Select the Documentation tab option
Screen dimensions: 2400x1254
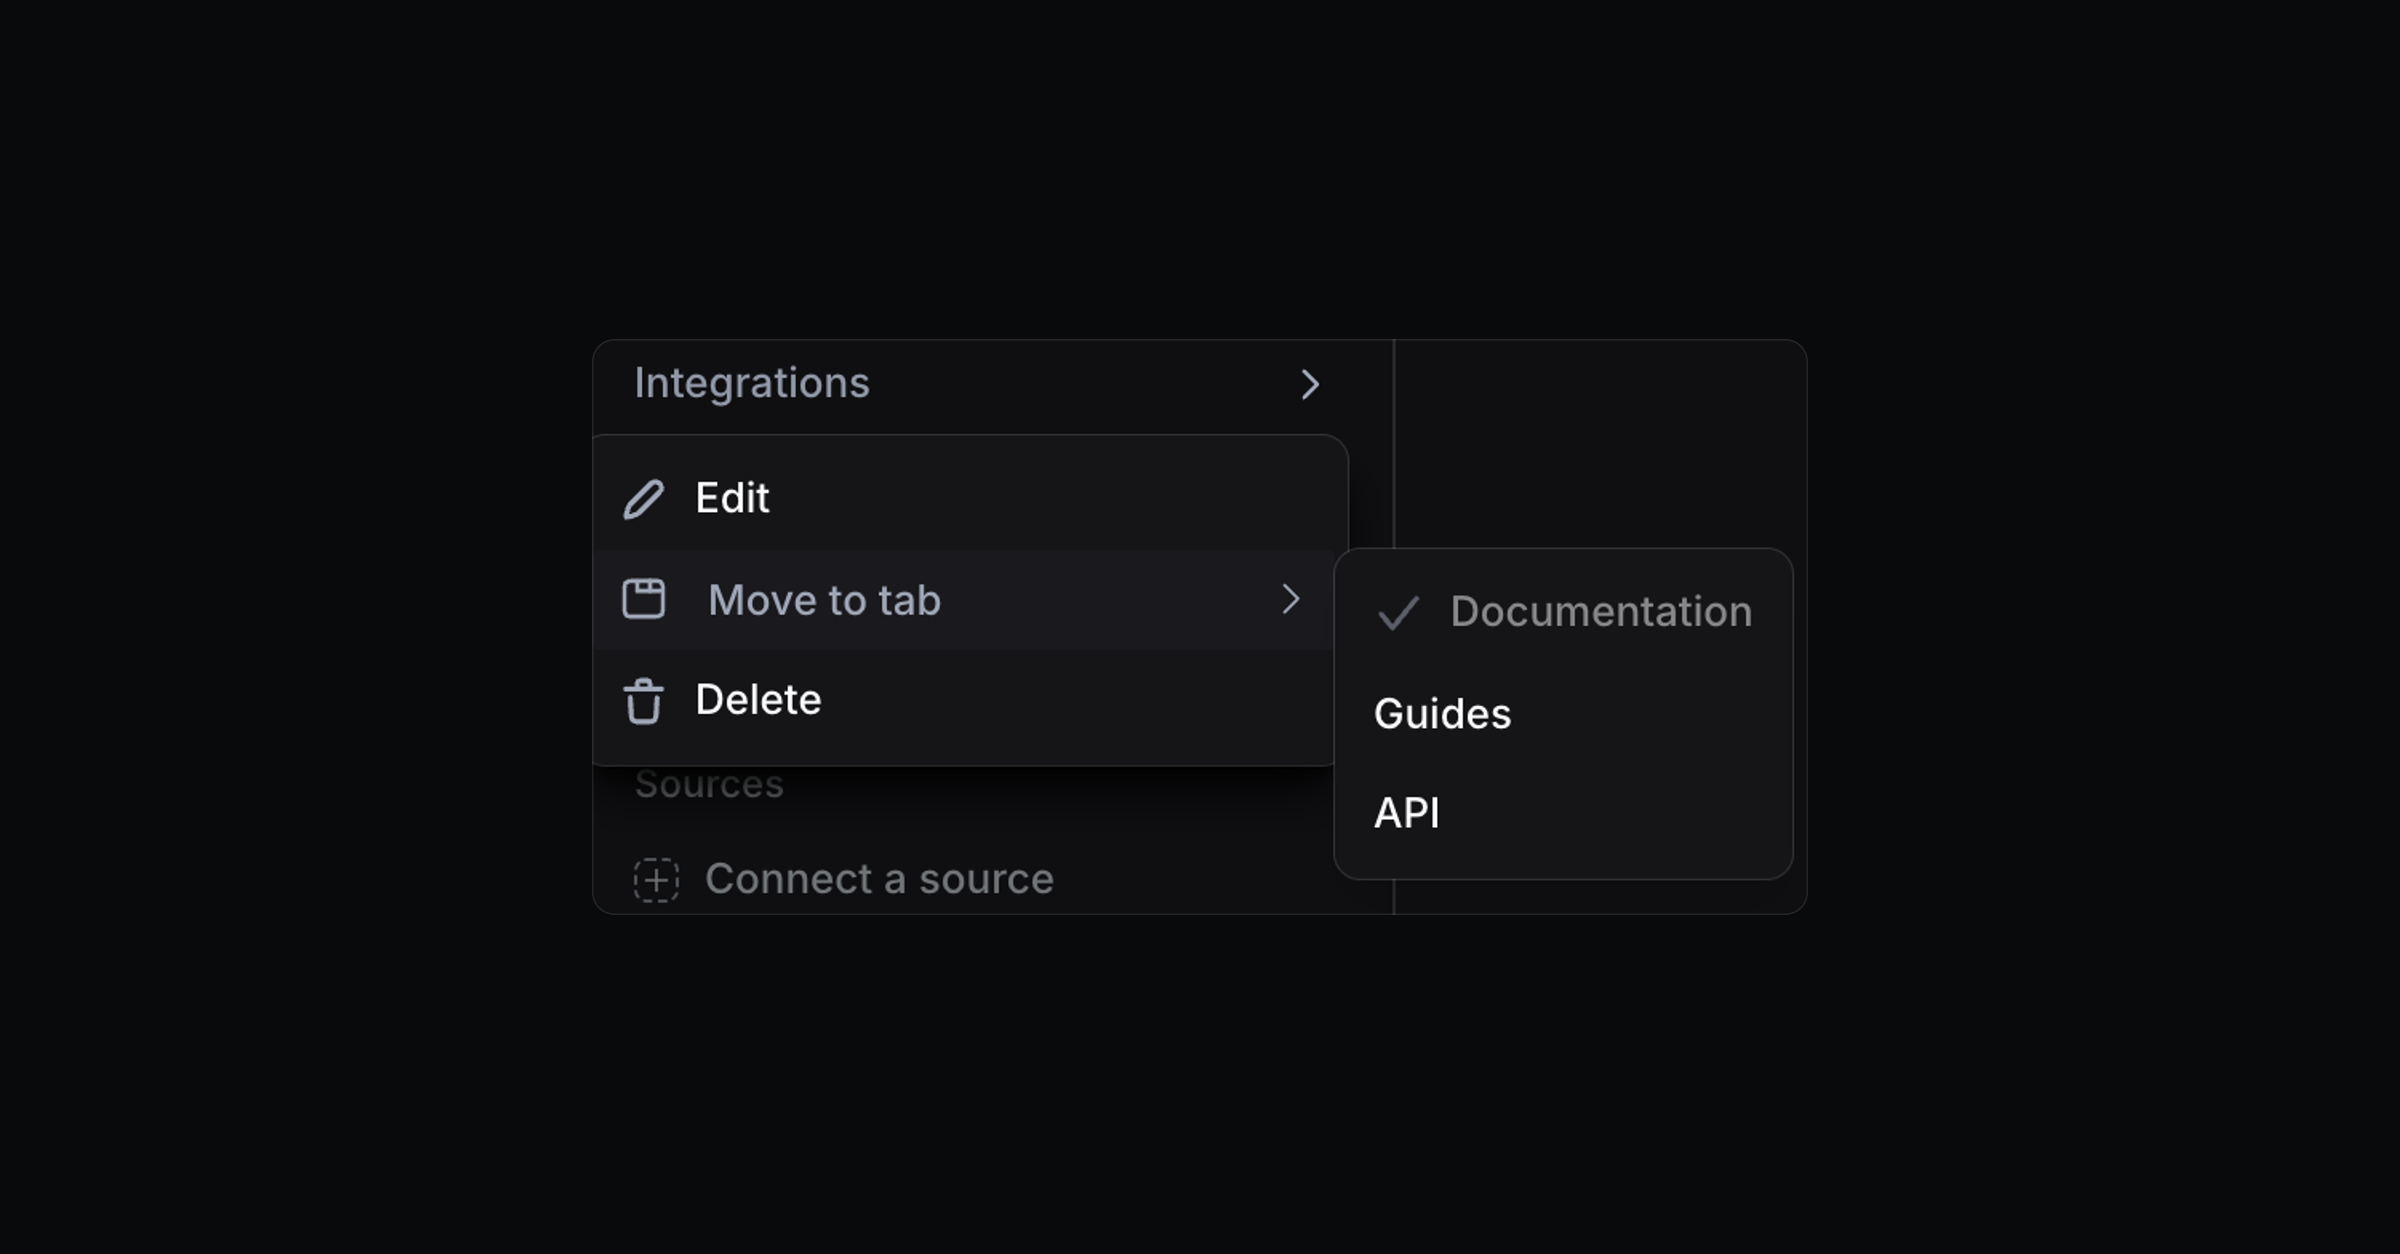coord(1563,612)
